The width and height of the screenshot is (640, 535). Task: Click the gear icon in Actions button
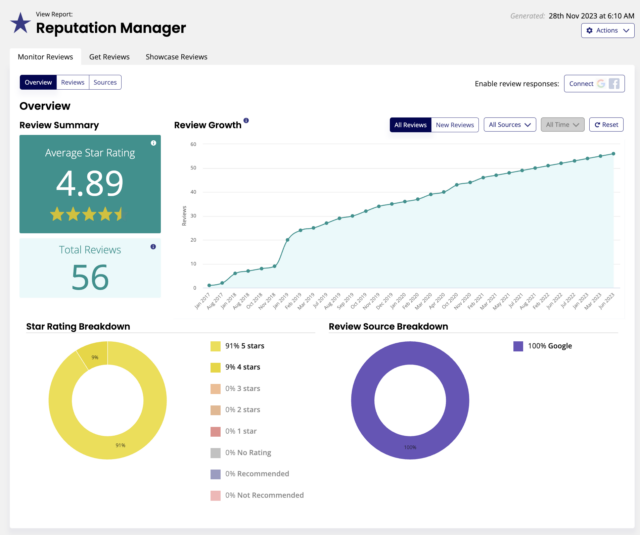[588, 31]
